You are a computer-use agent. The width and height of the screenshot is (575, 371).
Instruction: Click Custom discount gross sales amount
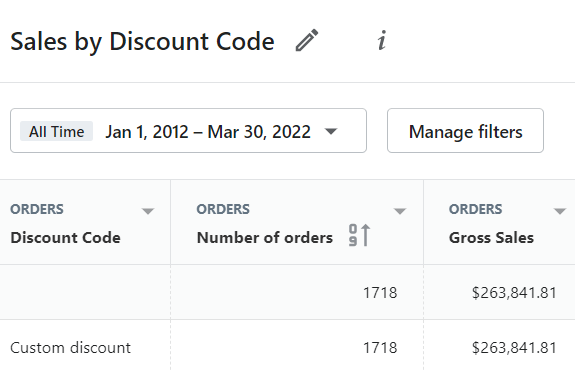click(514, 348)
